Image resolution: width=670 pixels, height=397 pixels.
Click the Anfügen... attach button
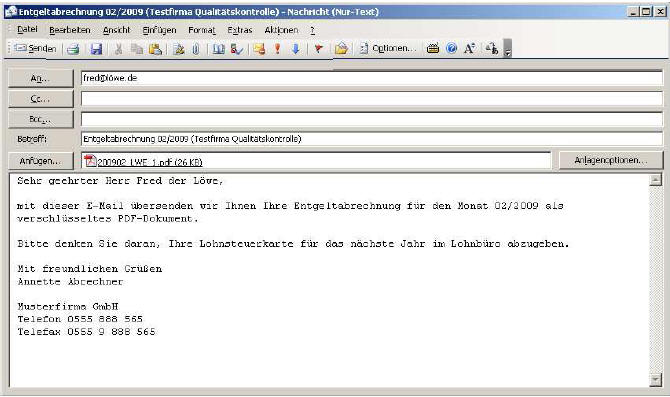tap(41, 161)
